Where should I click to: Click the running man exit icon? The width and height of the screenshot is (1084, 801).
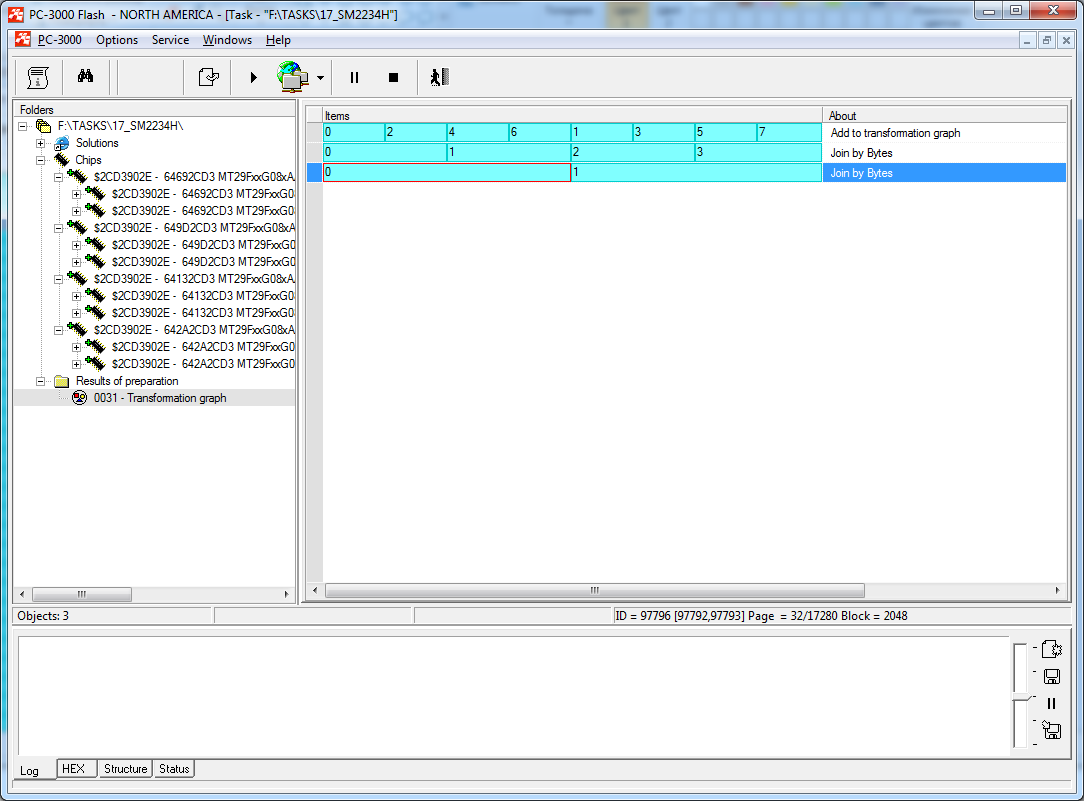(x=440, y=77)
